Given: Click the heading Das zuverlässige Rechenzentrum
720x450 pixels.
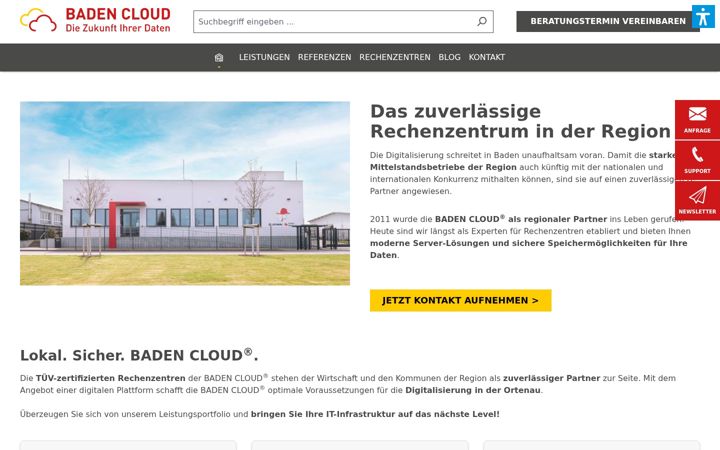Looking at the screenshot, I should pyautogui.click(x=520, y=121).
